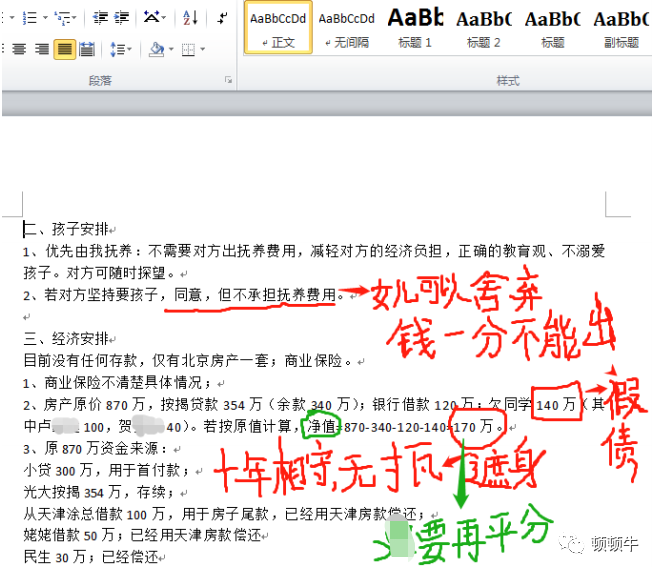Click the line 小贷 300 万，用于首付款
Image resolution: width=660 pixels, height=573 pixels.
pyautogui.click(x=106, y=471)
